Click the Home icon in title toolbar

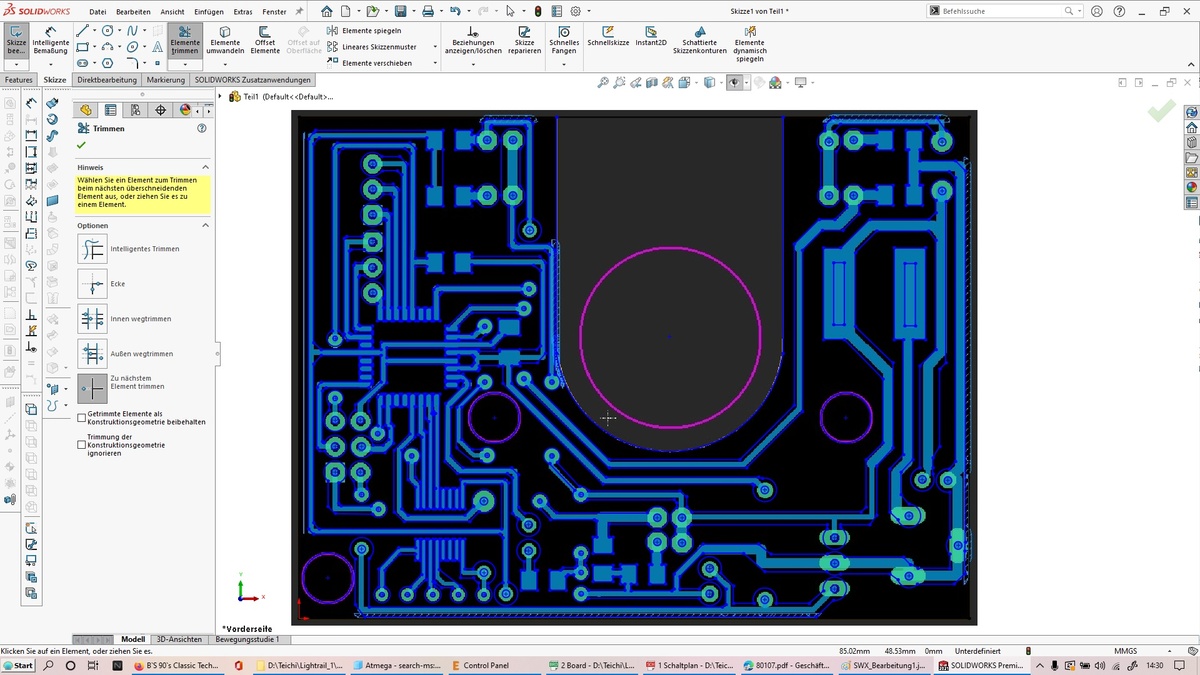[x=327, y=12]
